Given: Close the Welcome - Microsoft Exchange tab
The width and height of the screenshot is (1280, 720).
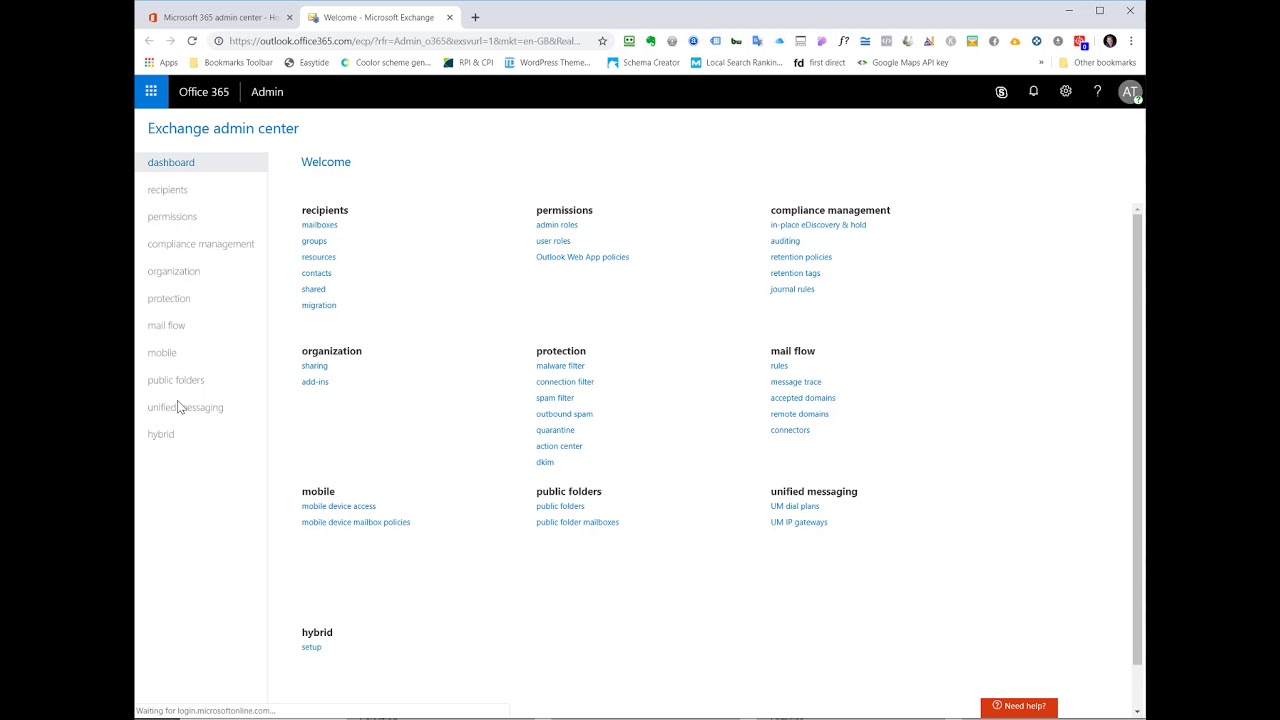Looking at the screenshot, I should coord(449,17).
